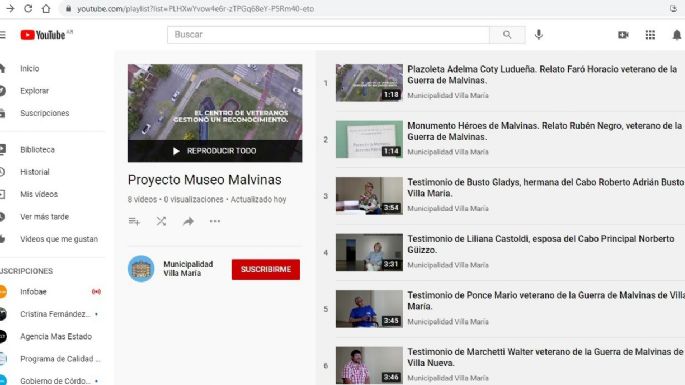
Task: Open the YouTube apps grid
Action: click(650, 35)
